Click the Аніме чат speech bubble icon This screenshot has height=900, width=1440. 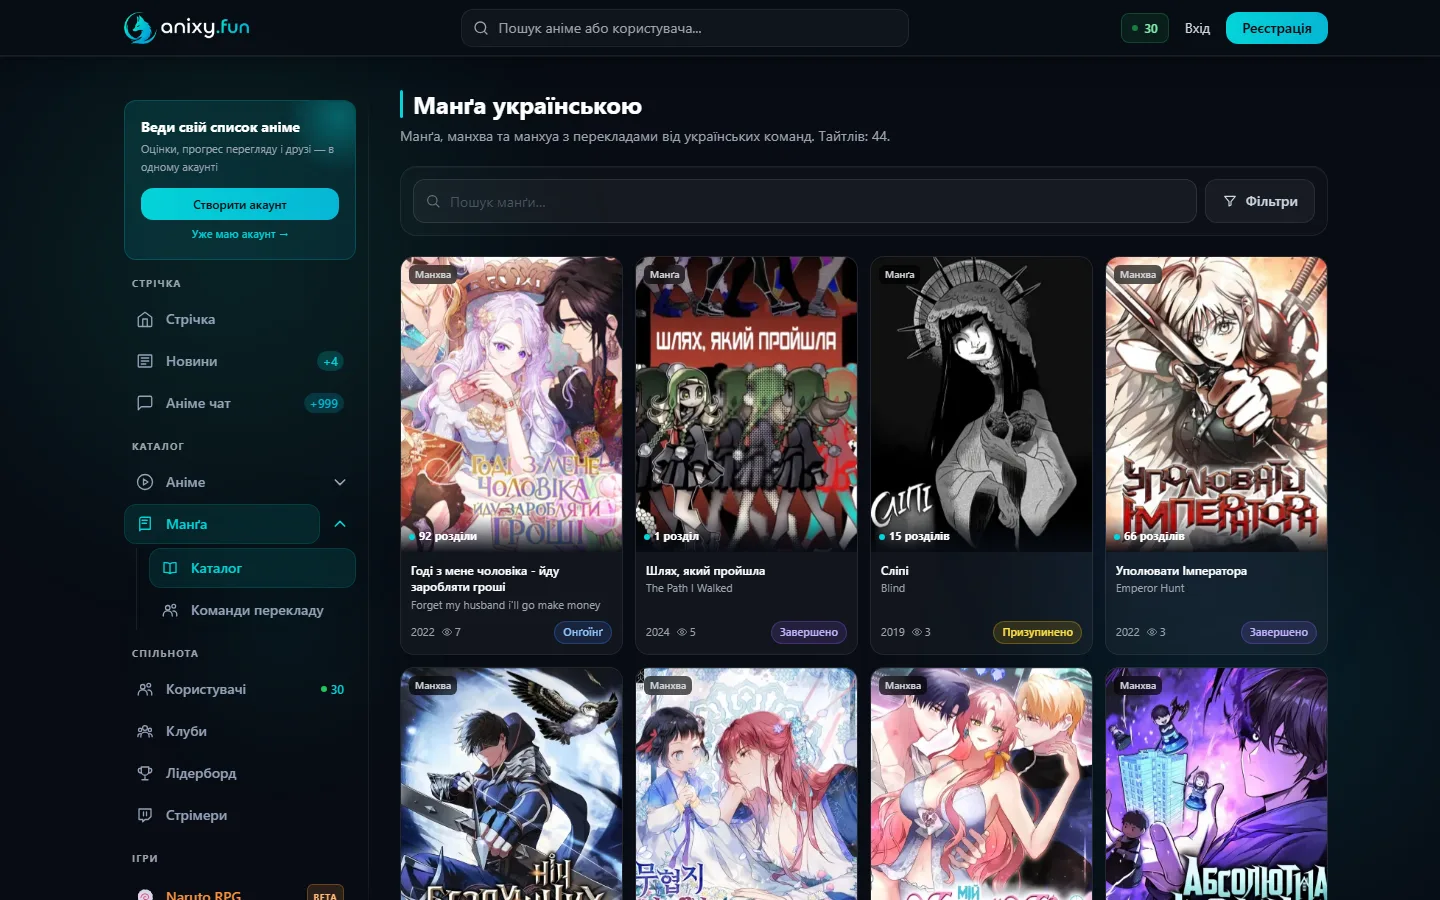click(145, 403)
